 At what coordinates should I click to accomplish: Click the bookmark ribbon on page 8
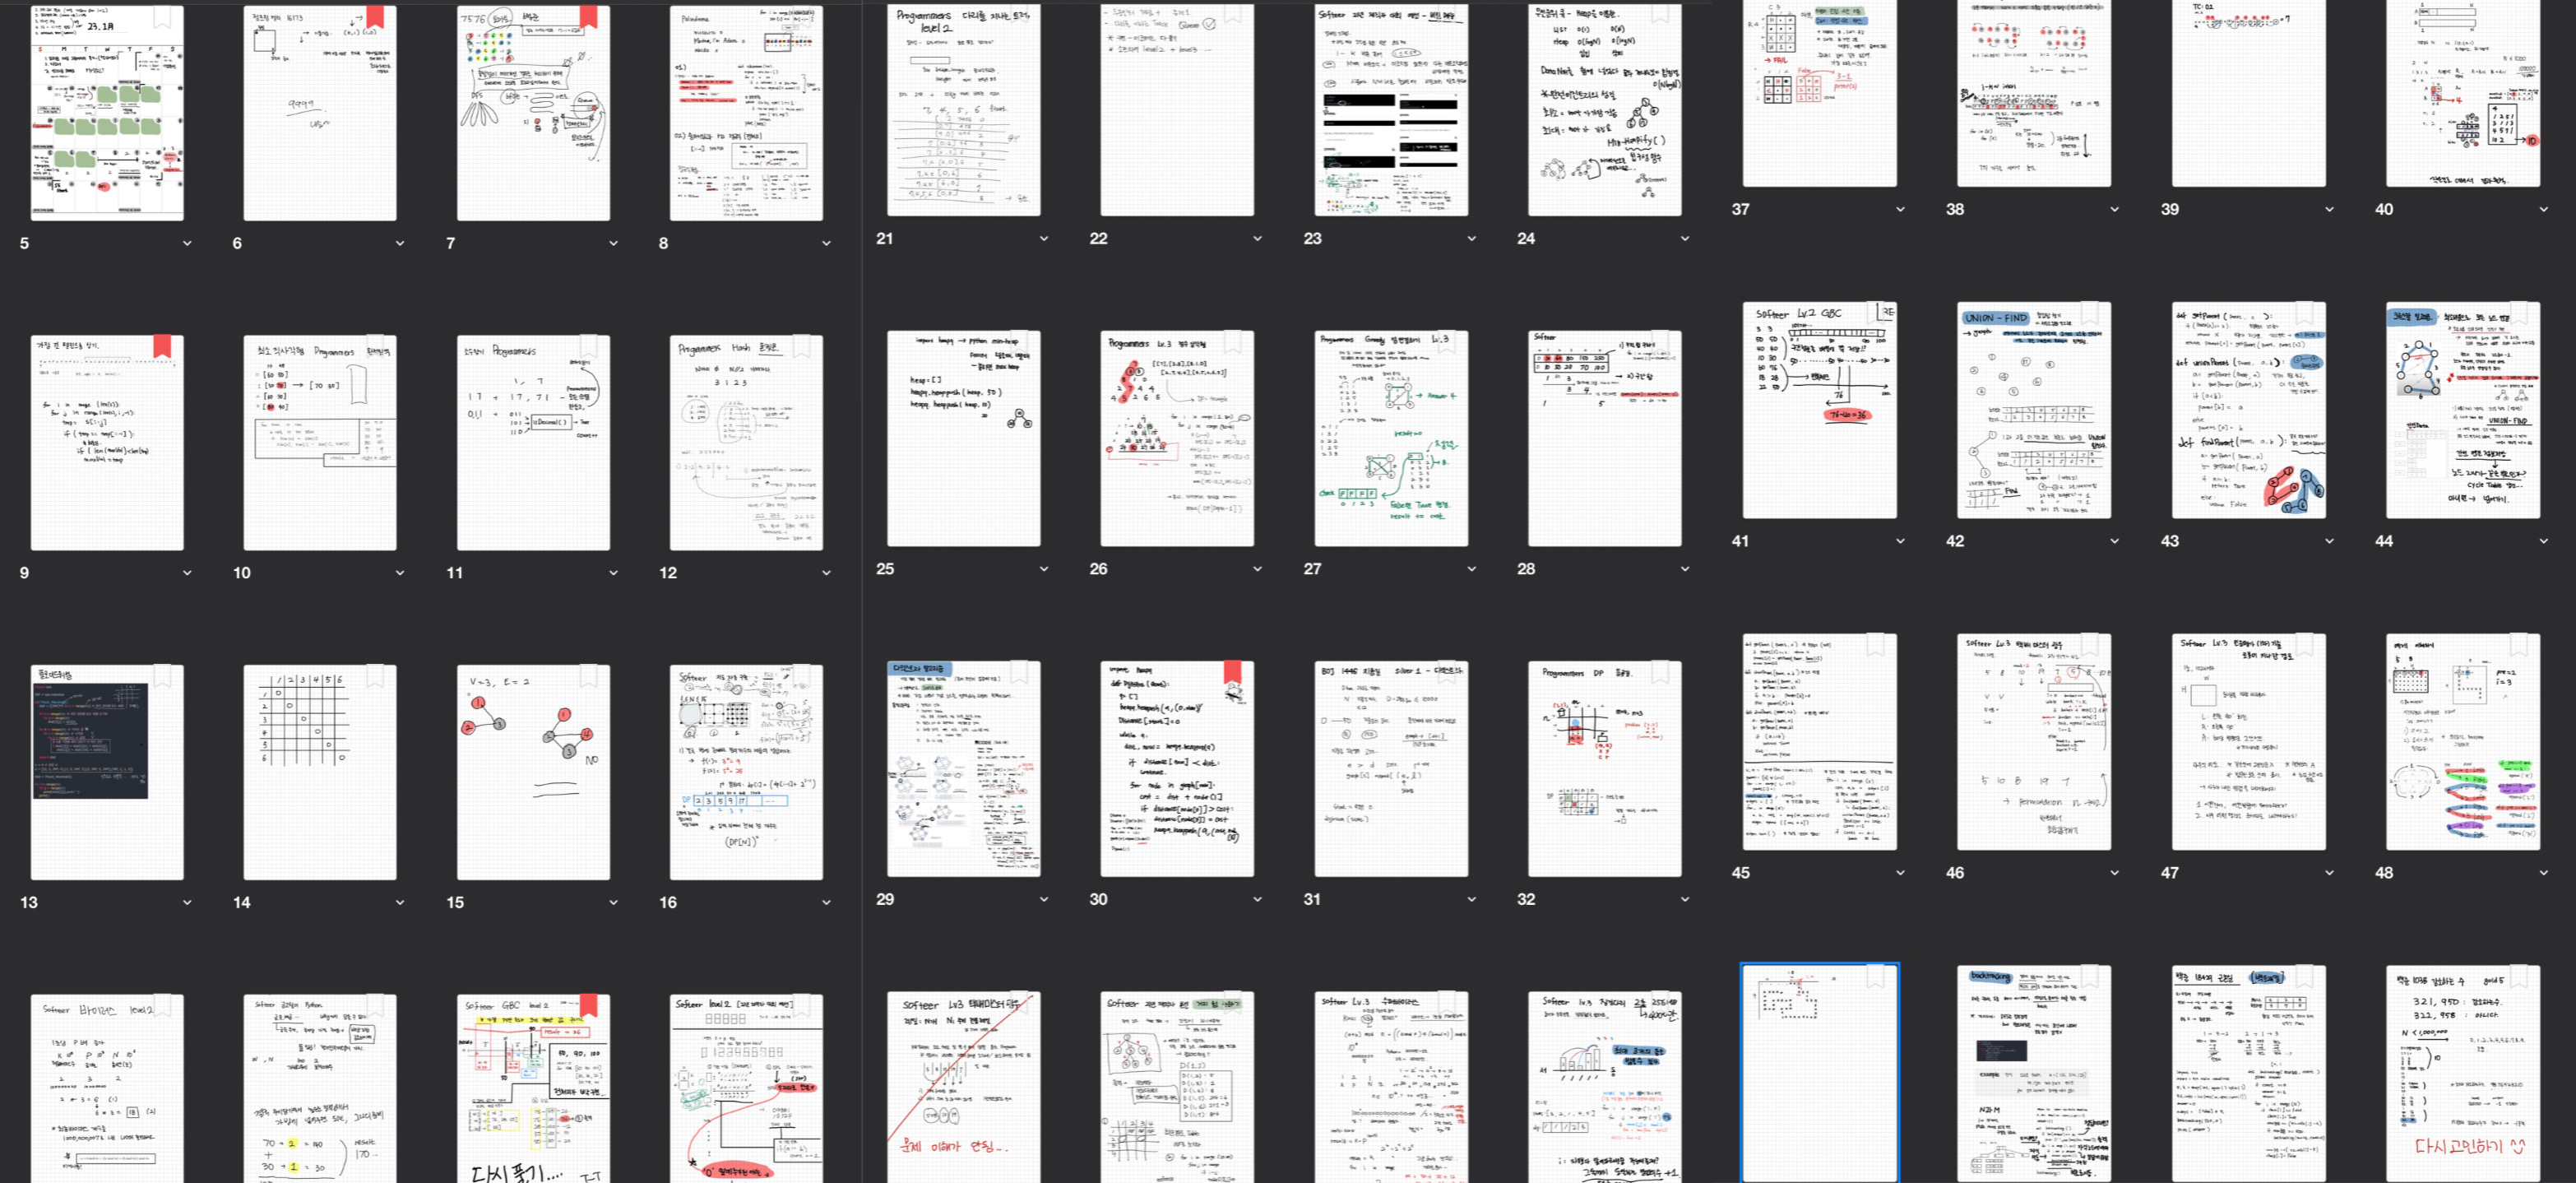[x=802, y=18]
